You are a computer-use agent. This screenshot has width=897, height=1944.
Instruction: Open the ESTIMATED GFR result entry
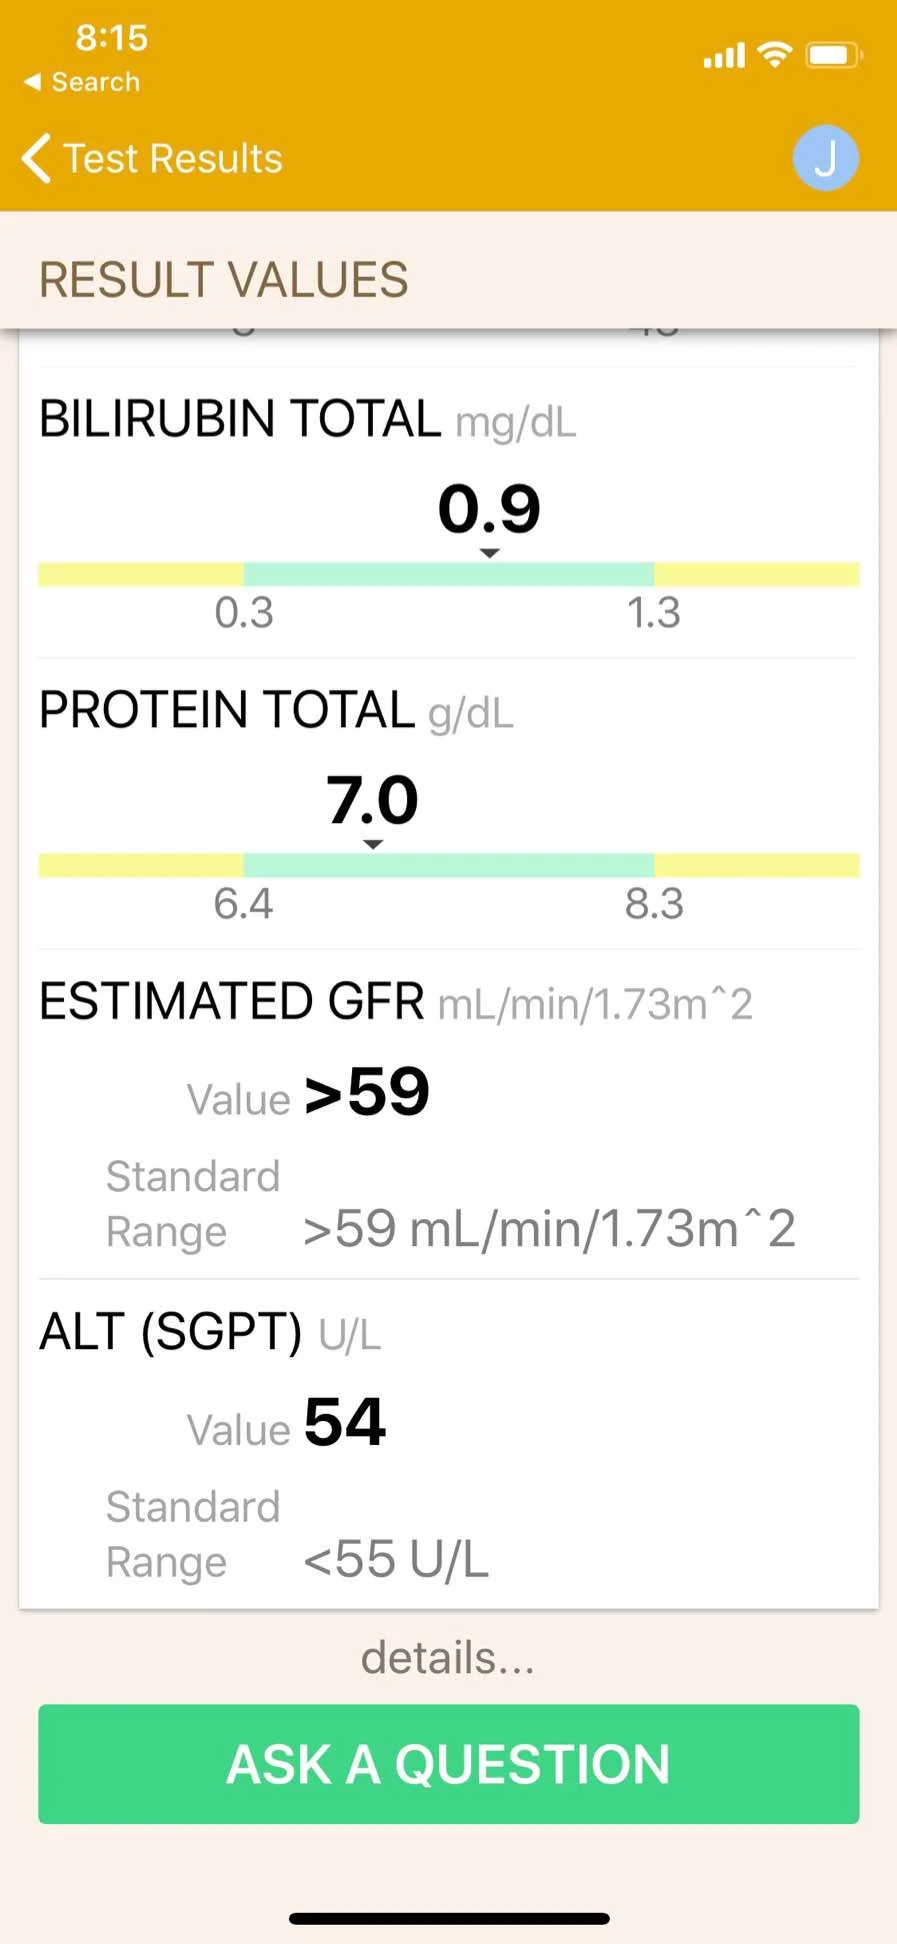(x=448, y=1114)
